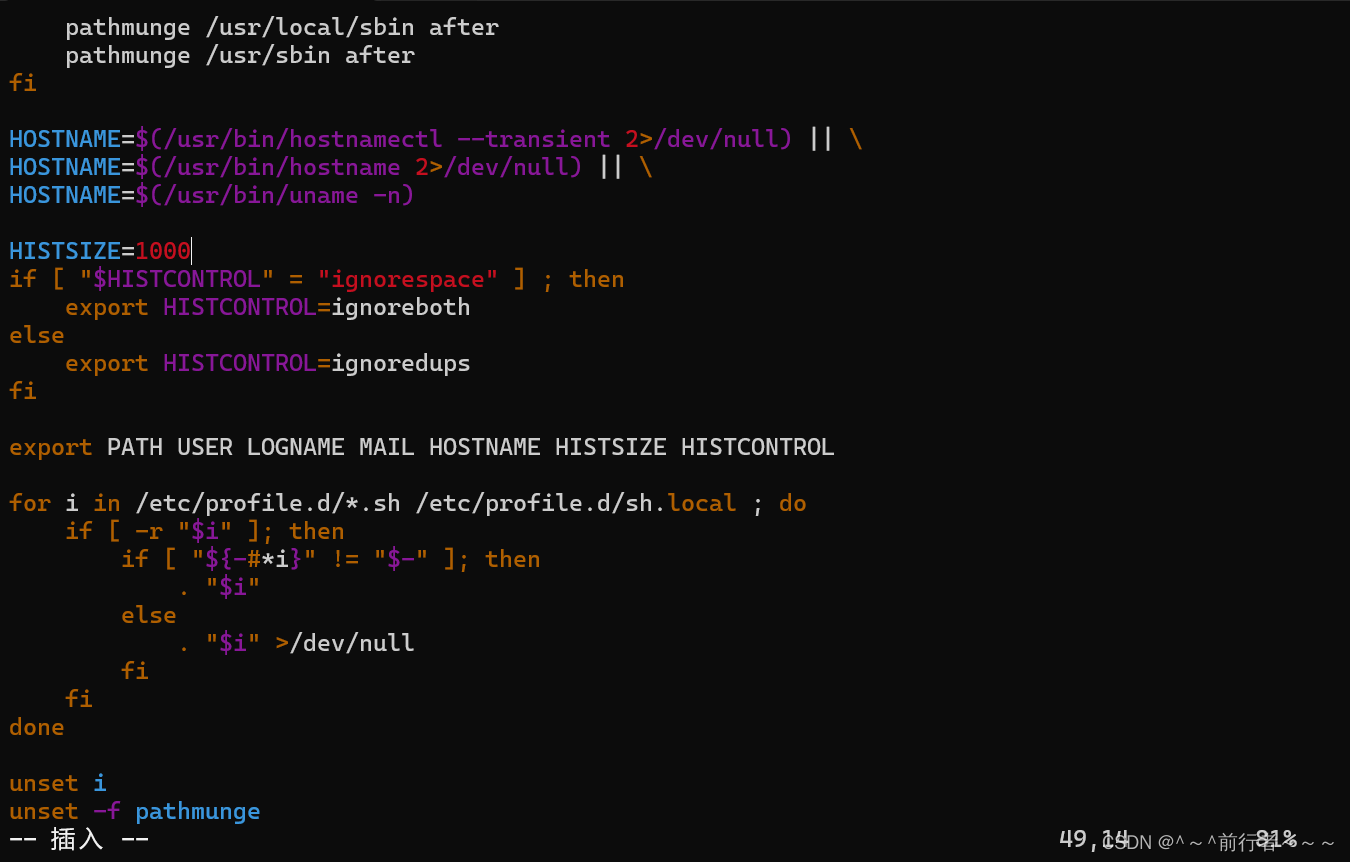1350x862 pixels.
Task: Click MAIL in the export variables line
Action: 387,447
